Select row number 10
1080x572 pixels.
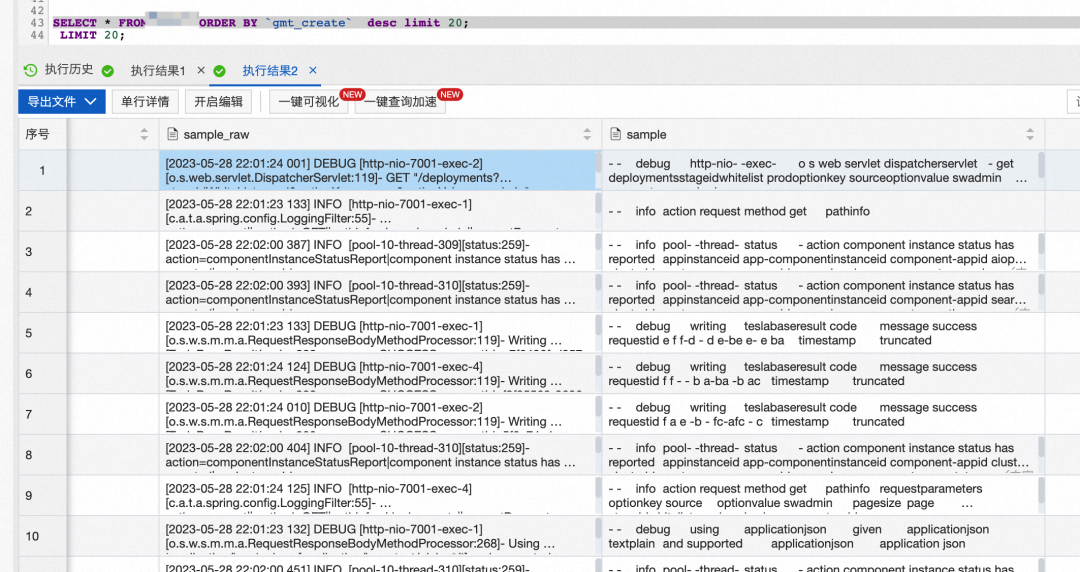click(43, 536)
